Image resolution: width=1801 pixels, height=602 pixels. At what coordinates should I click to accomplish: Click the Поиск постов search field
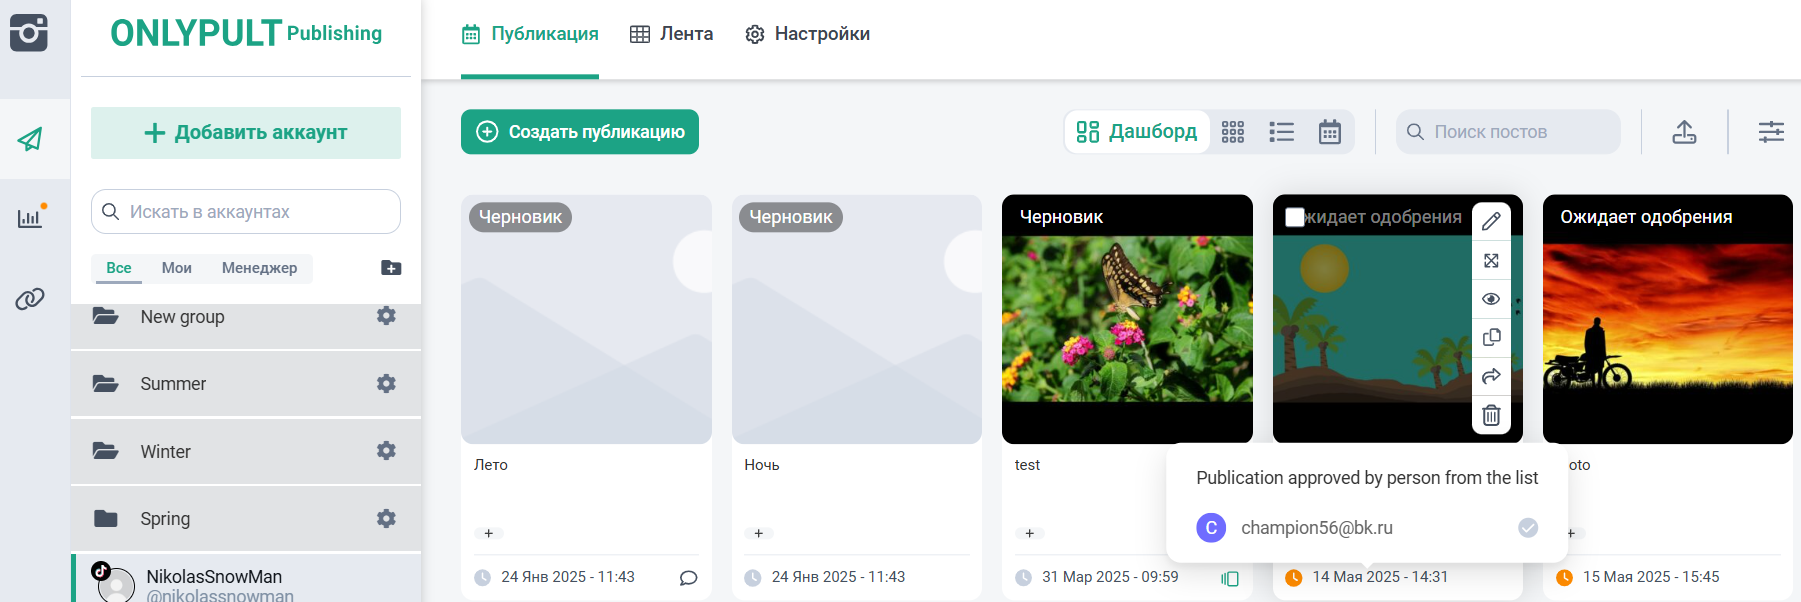[1515, 132]
